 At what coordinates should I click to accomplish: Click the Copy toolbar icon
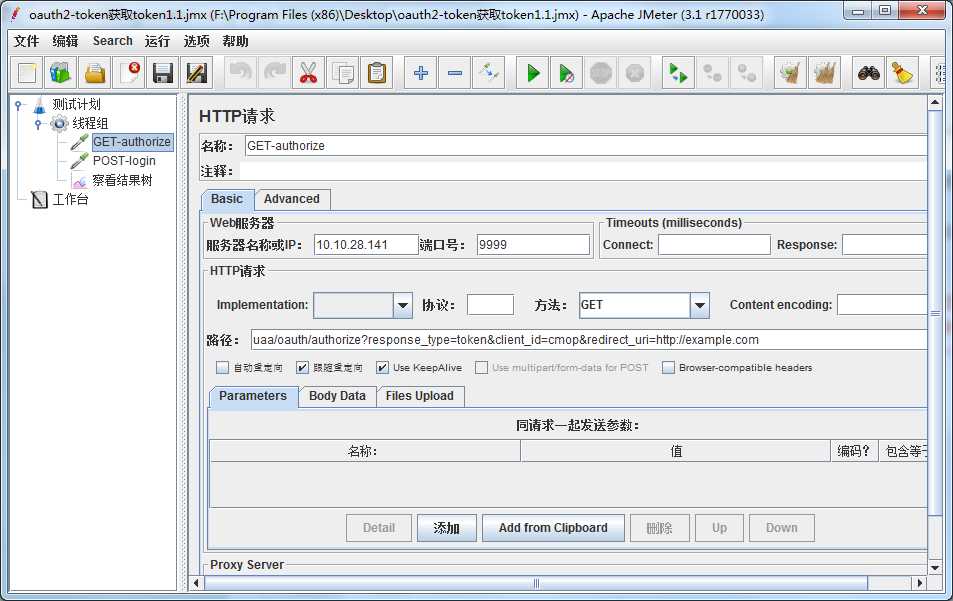(343, 73)
